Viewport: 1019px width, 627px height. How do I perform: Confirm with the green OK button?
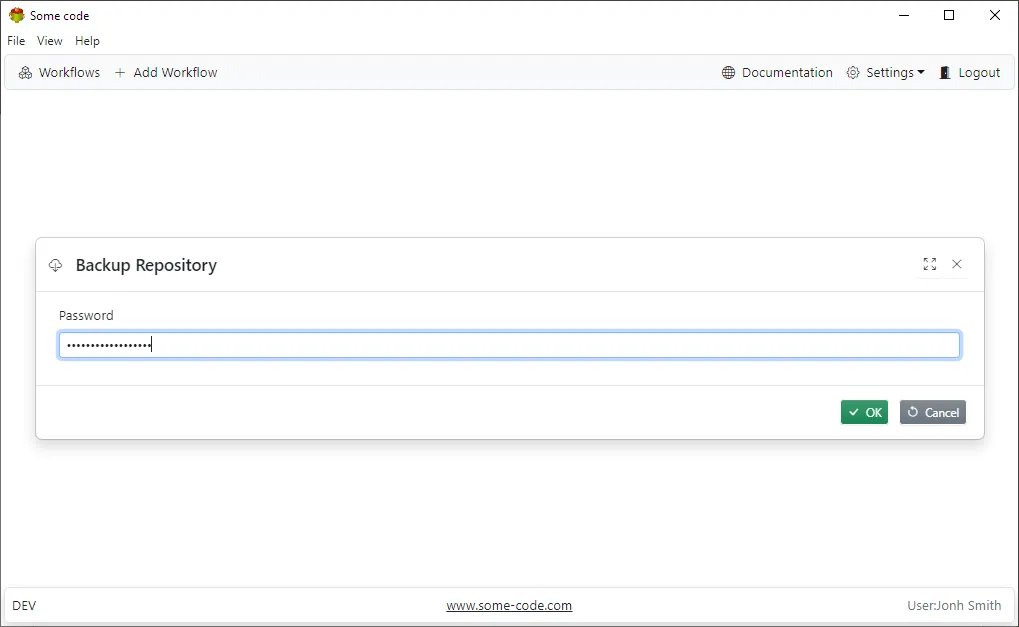[x=864, y=412]
